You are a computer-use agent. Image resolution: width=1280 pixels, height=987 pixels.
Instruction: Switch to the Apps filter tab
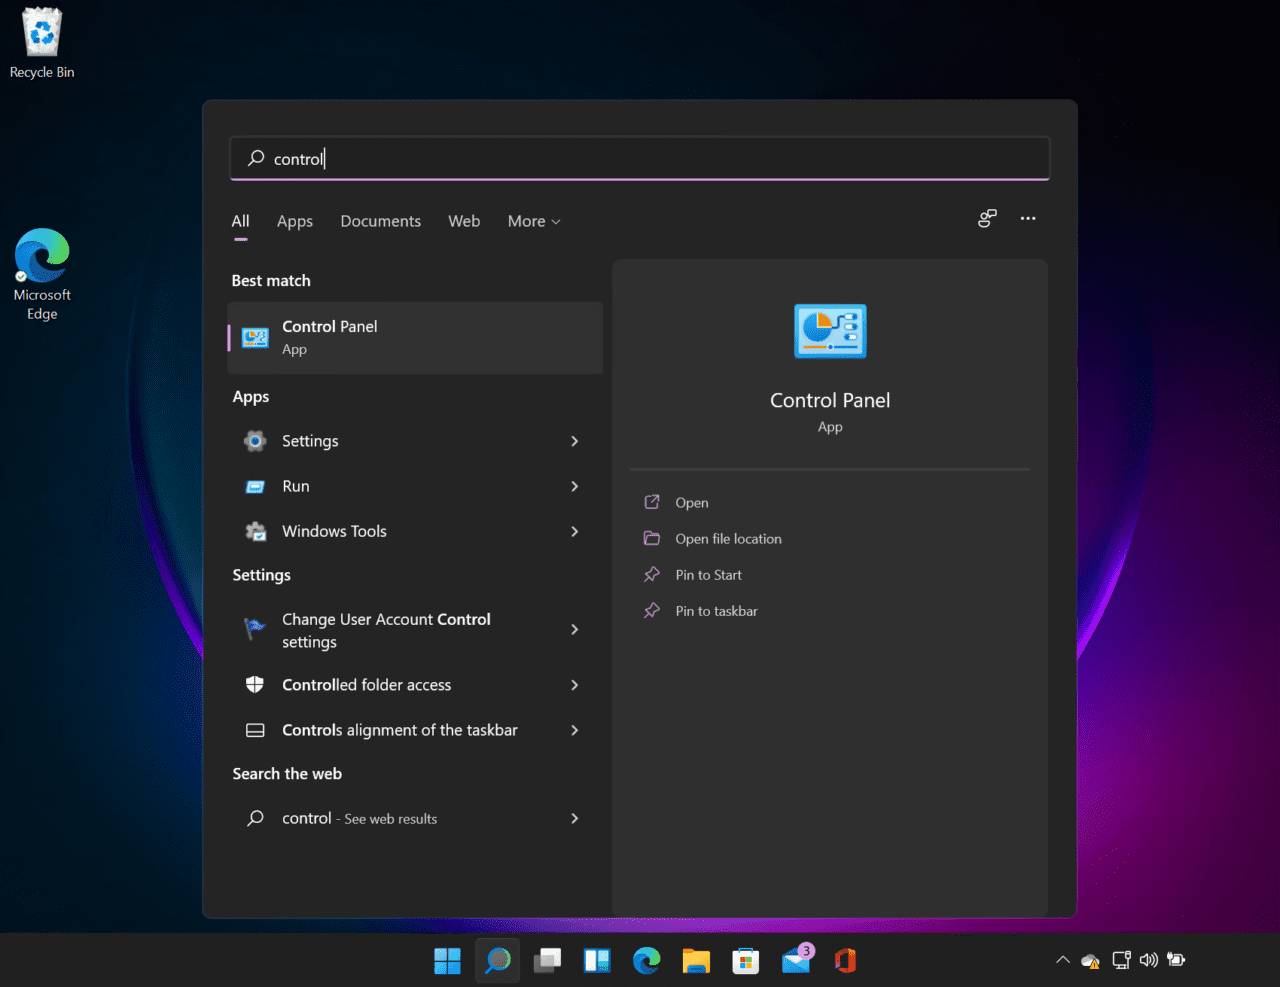pos(294,221)
